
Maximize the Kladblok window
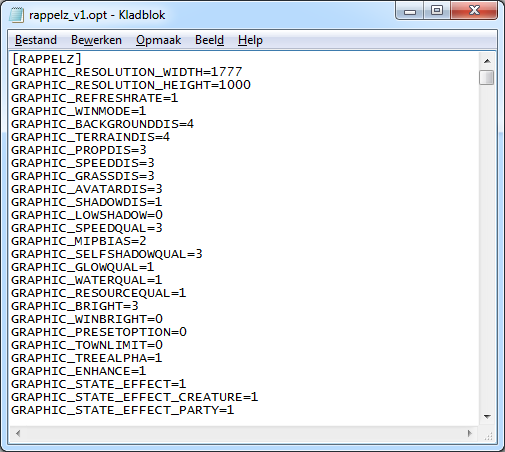(x=437, y=11)
